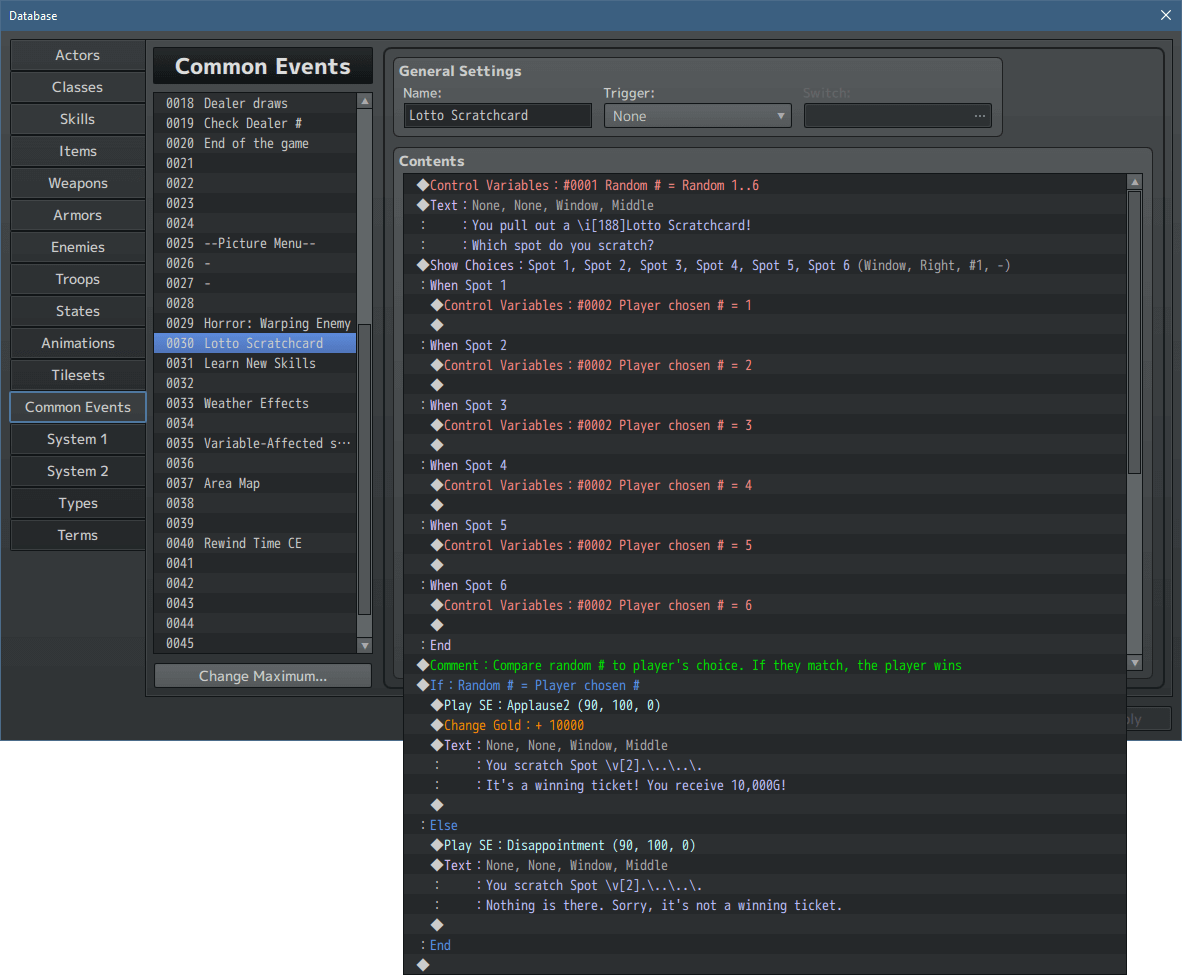Image resolution: width=1182 pixels, height=977 pixels.
Task: Switch to the Items tab
Action: tap(78, 152)
